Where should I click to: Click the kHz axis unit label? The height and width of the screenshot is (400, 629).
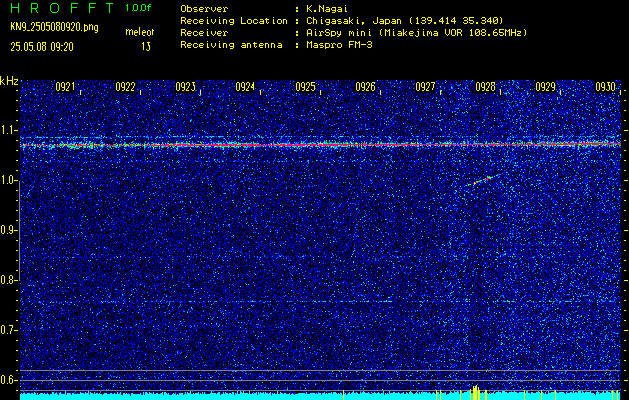(9, 81)
